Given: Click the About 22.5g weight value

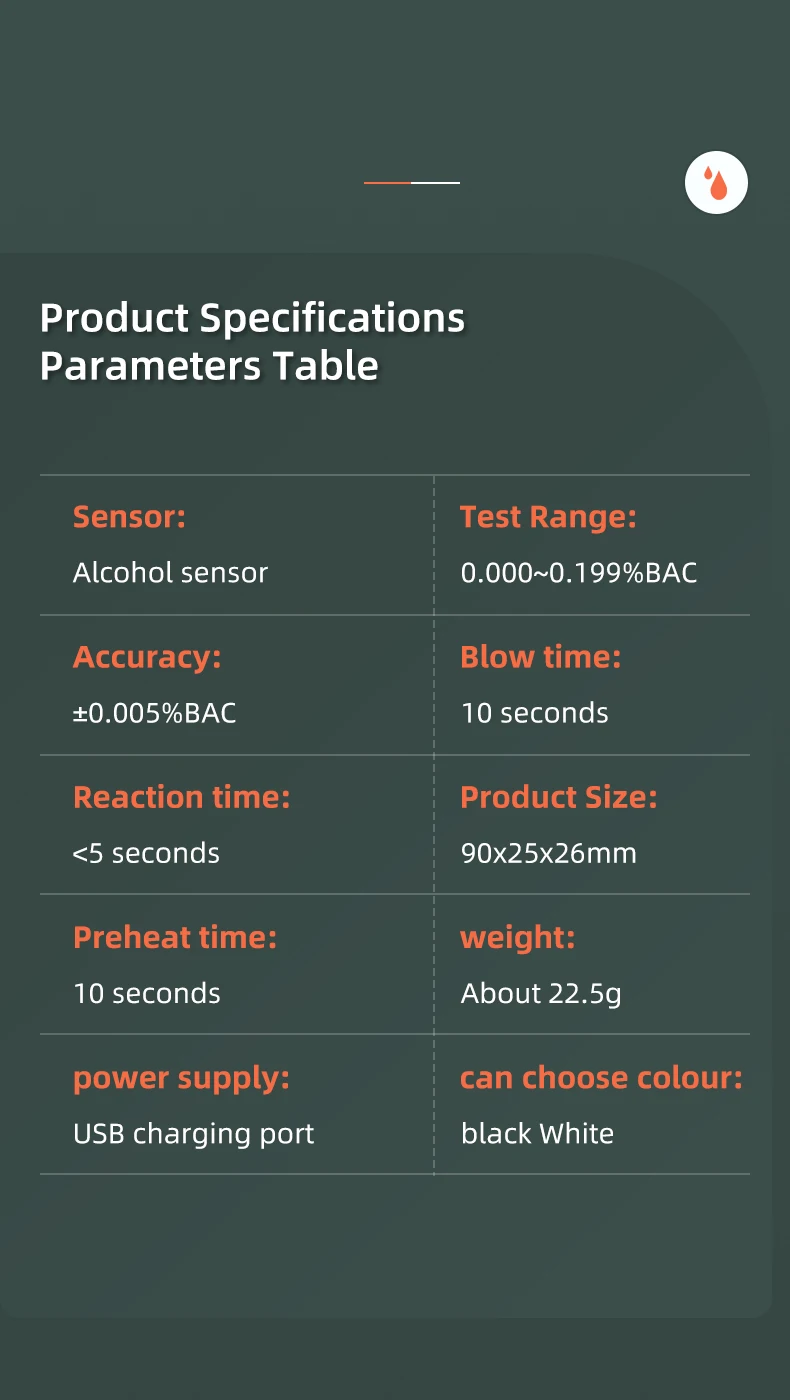Looking at the screenshot, I should 541,993.
